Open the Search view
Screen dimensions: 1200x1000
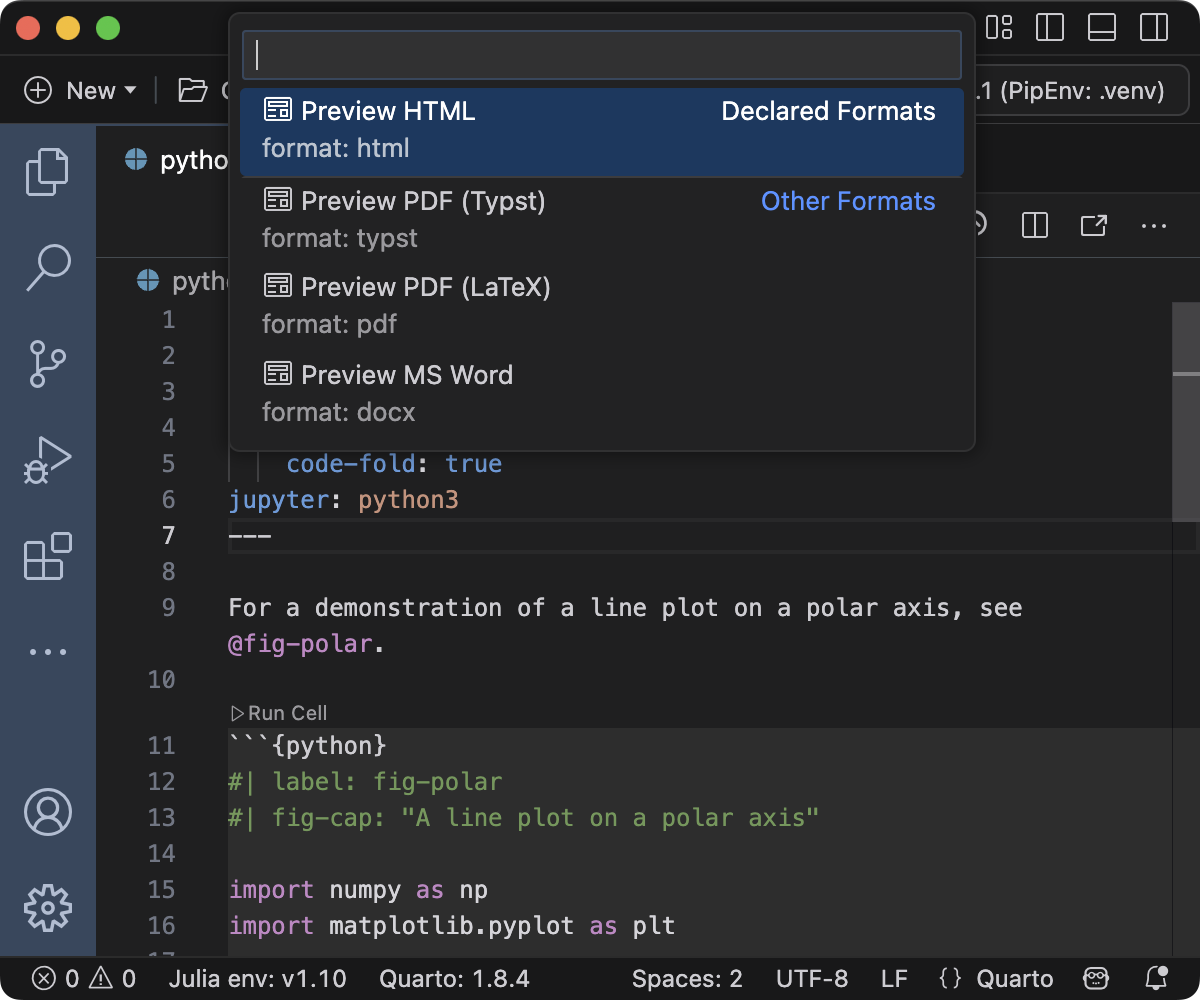[48, 267]
